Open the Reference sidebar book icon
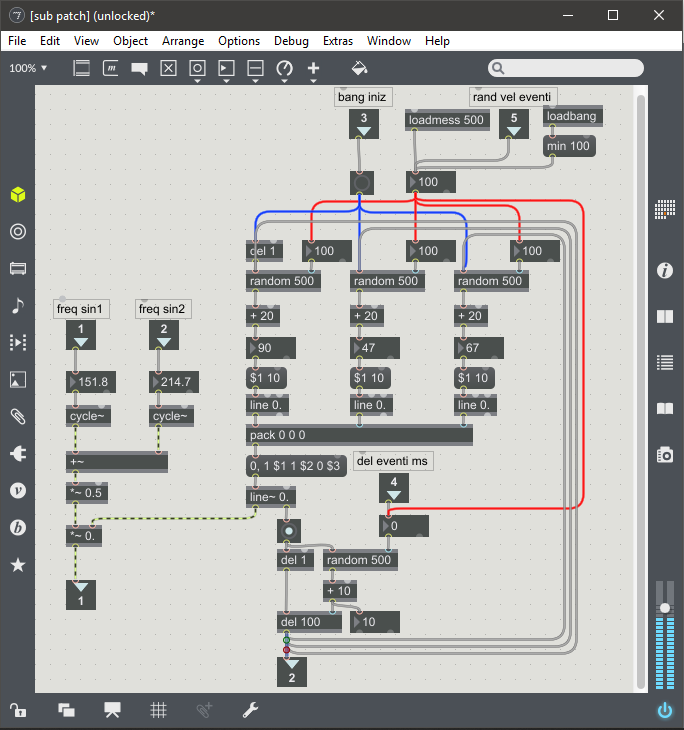Viewport: 684px width, 730px height. [x=665, y=317]
